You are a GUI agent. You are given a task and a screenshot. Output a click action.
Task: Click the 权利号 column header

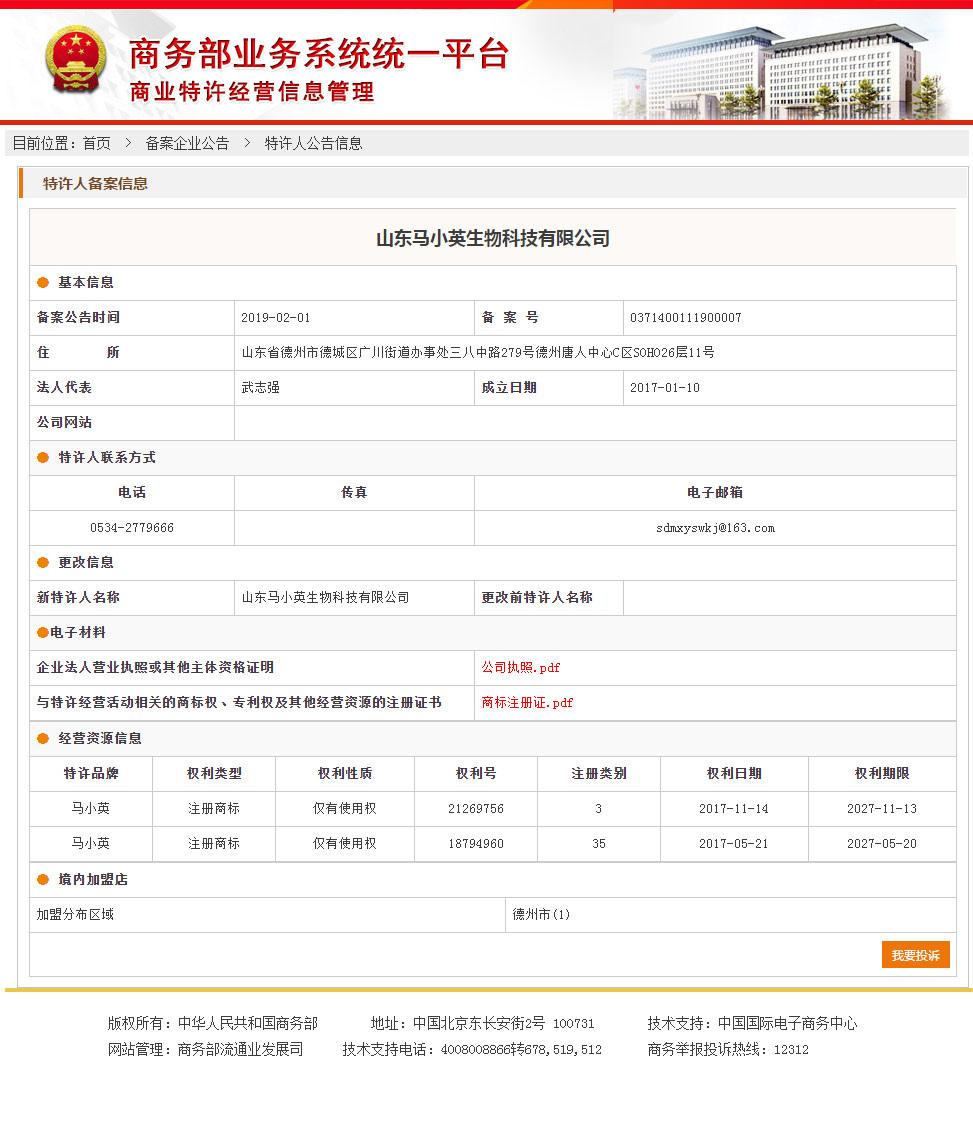476,773
